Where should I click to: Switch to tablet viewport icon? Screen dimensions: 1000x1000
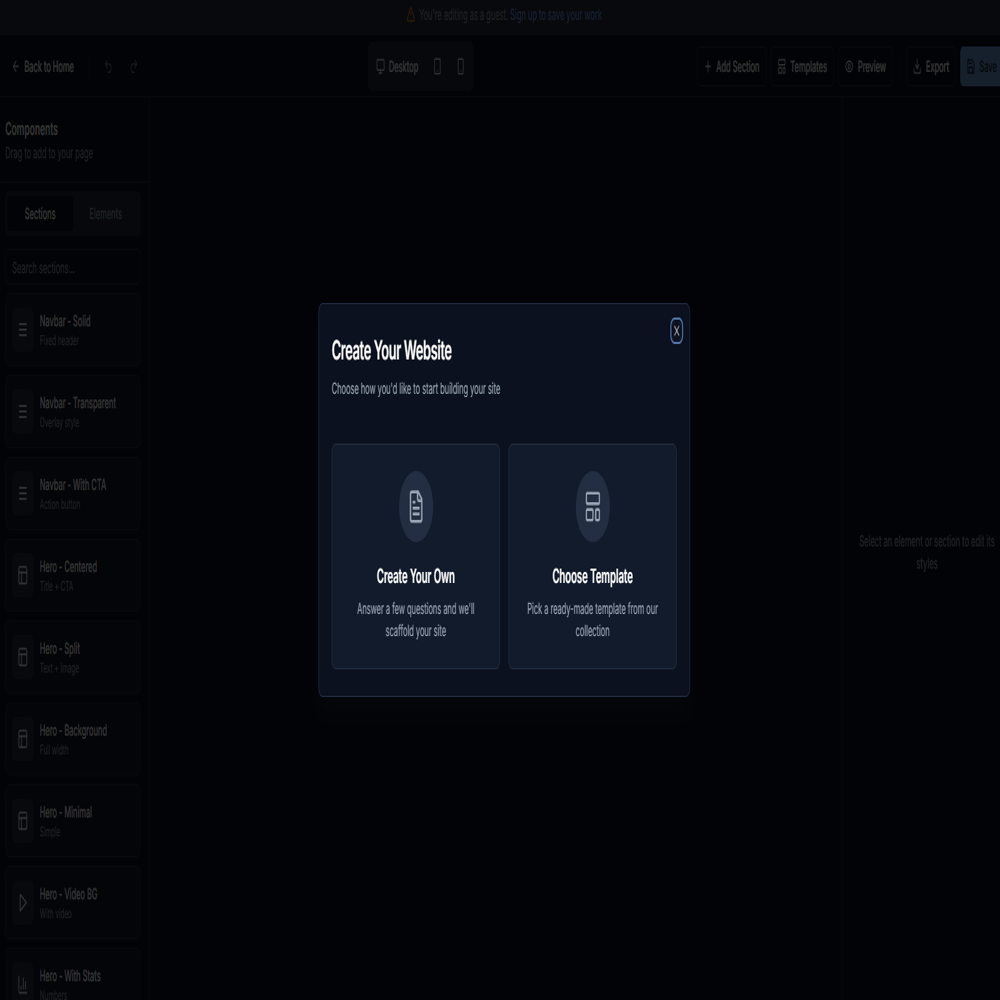437,67
